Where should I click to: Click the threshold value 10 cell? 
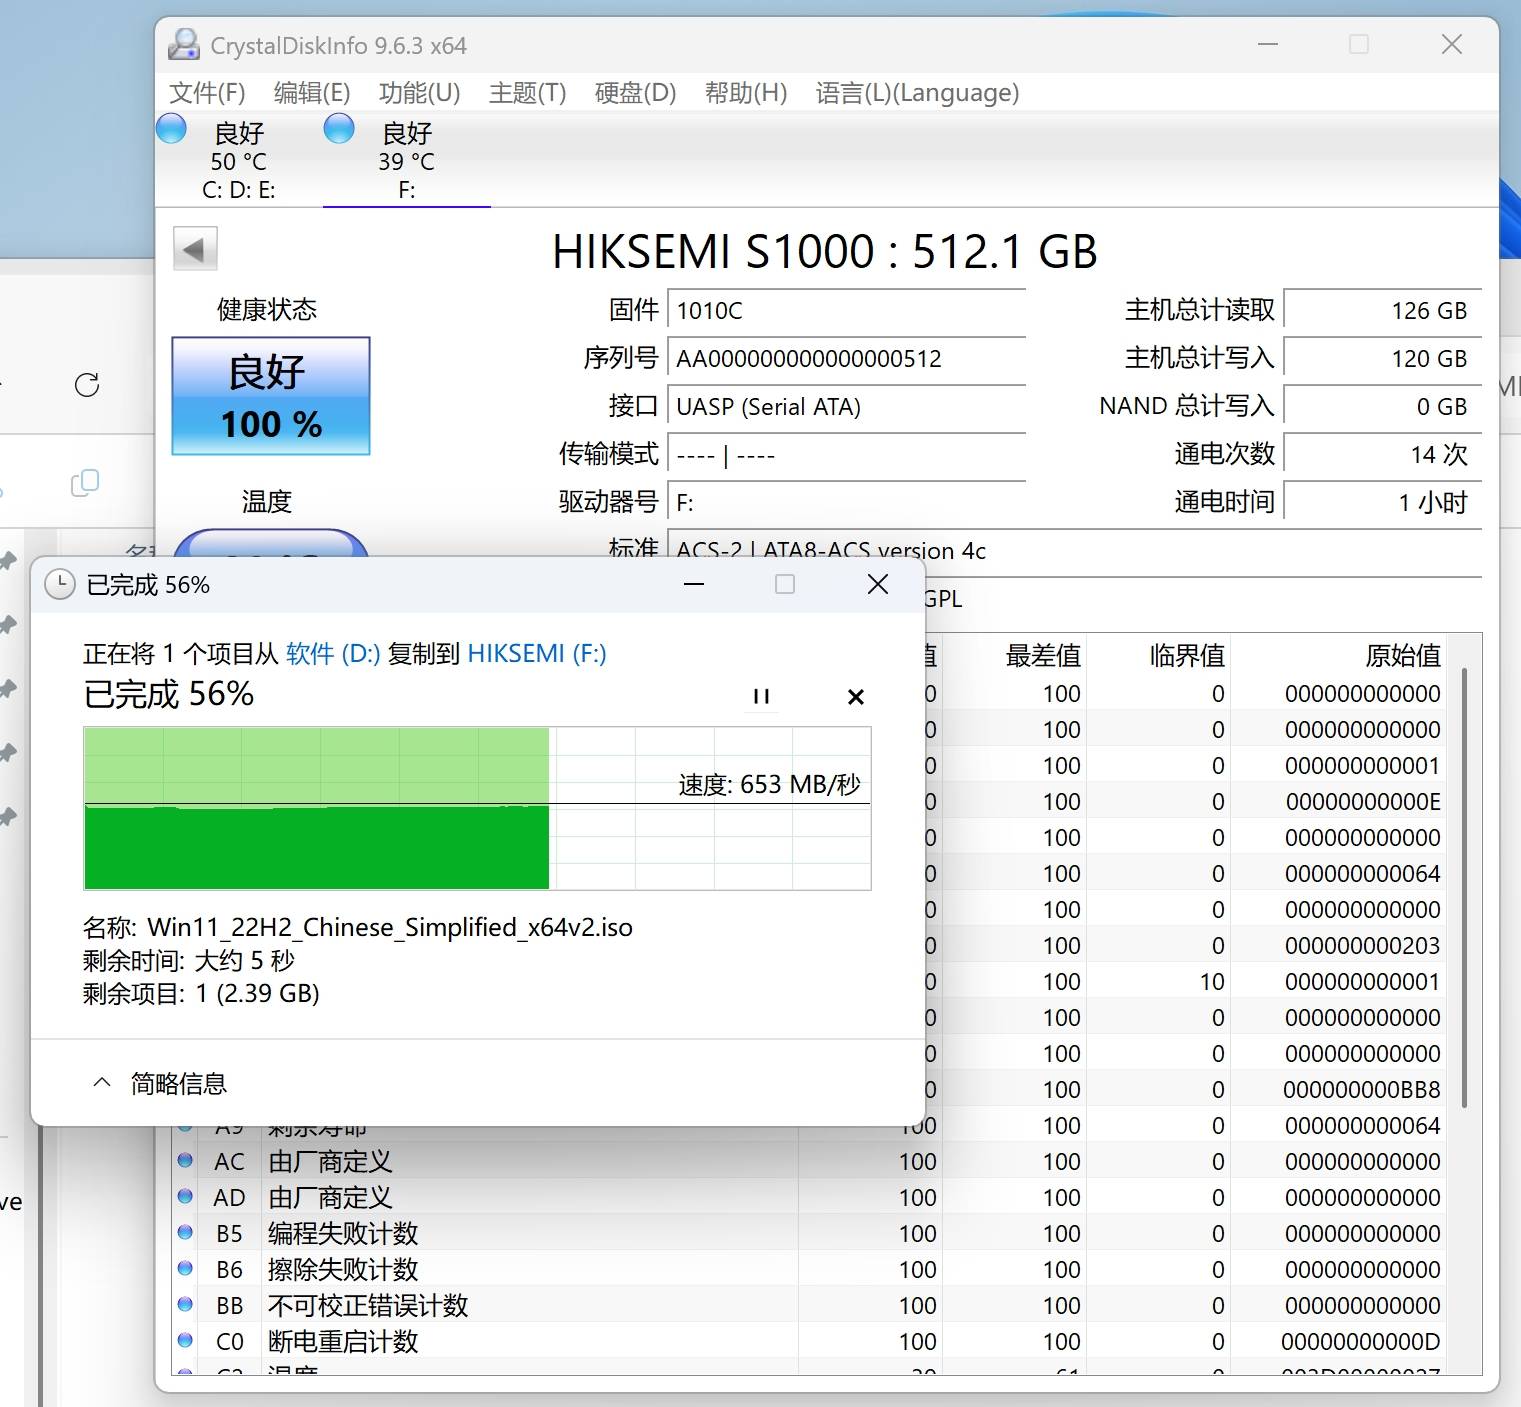pyautogui.click(x=1212, y=981)
